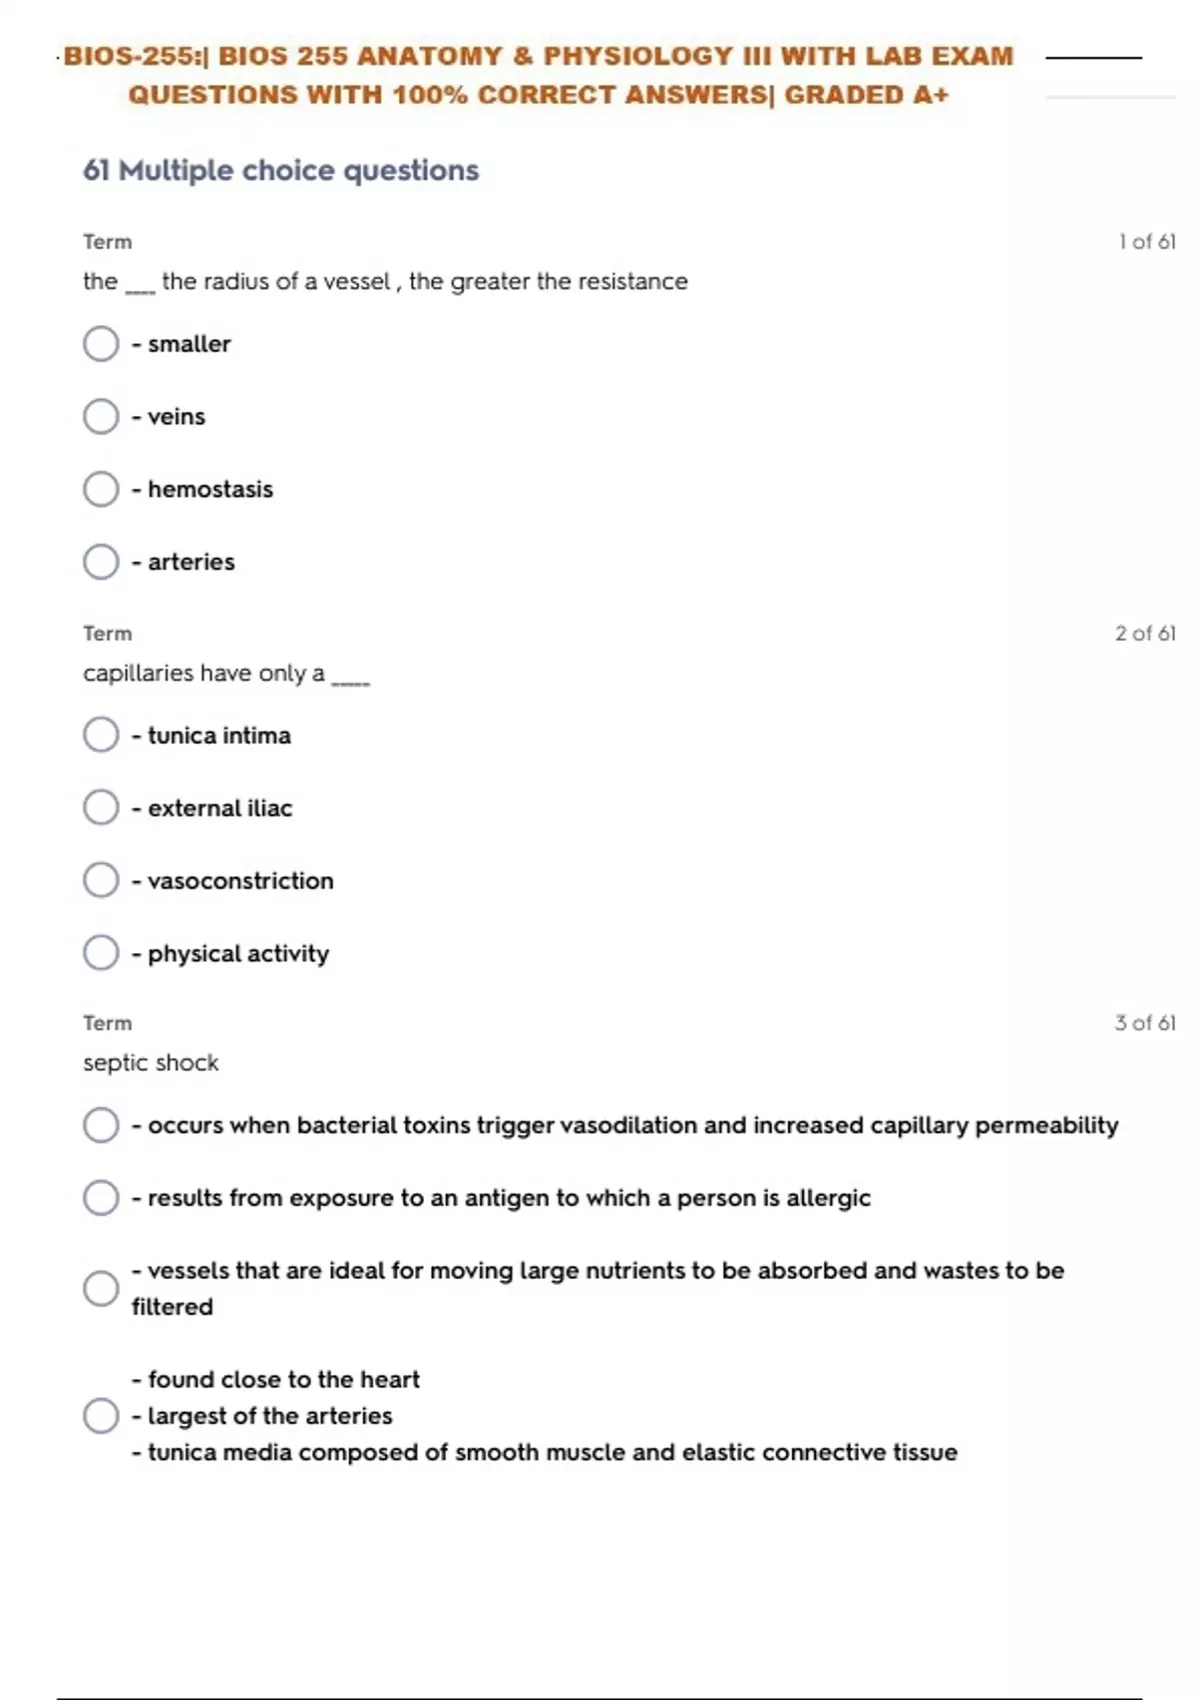Click the 'septic shock' term text
Screen dimensions: 1200x1700
[x=151, y=1063]
